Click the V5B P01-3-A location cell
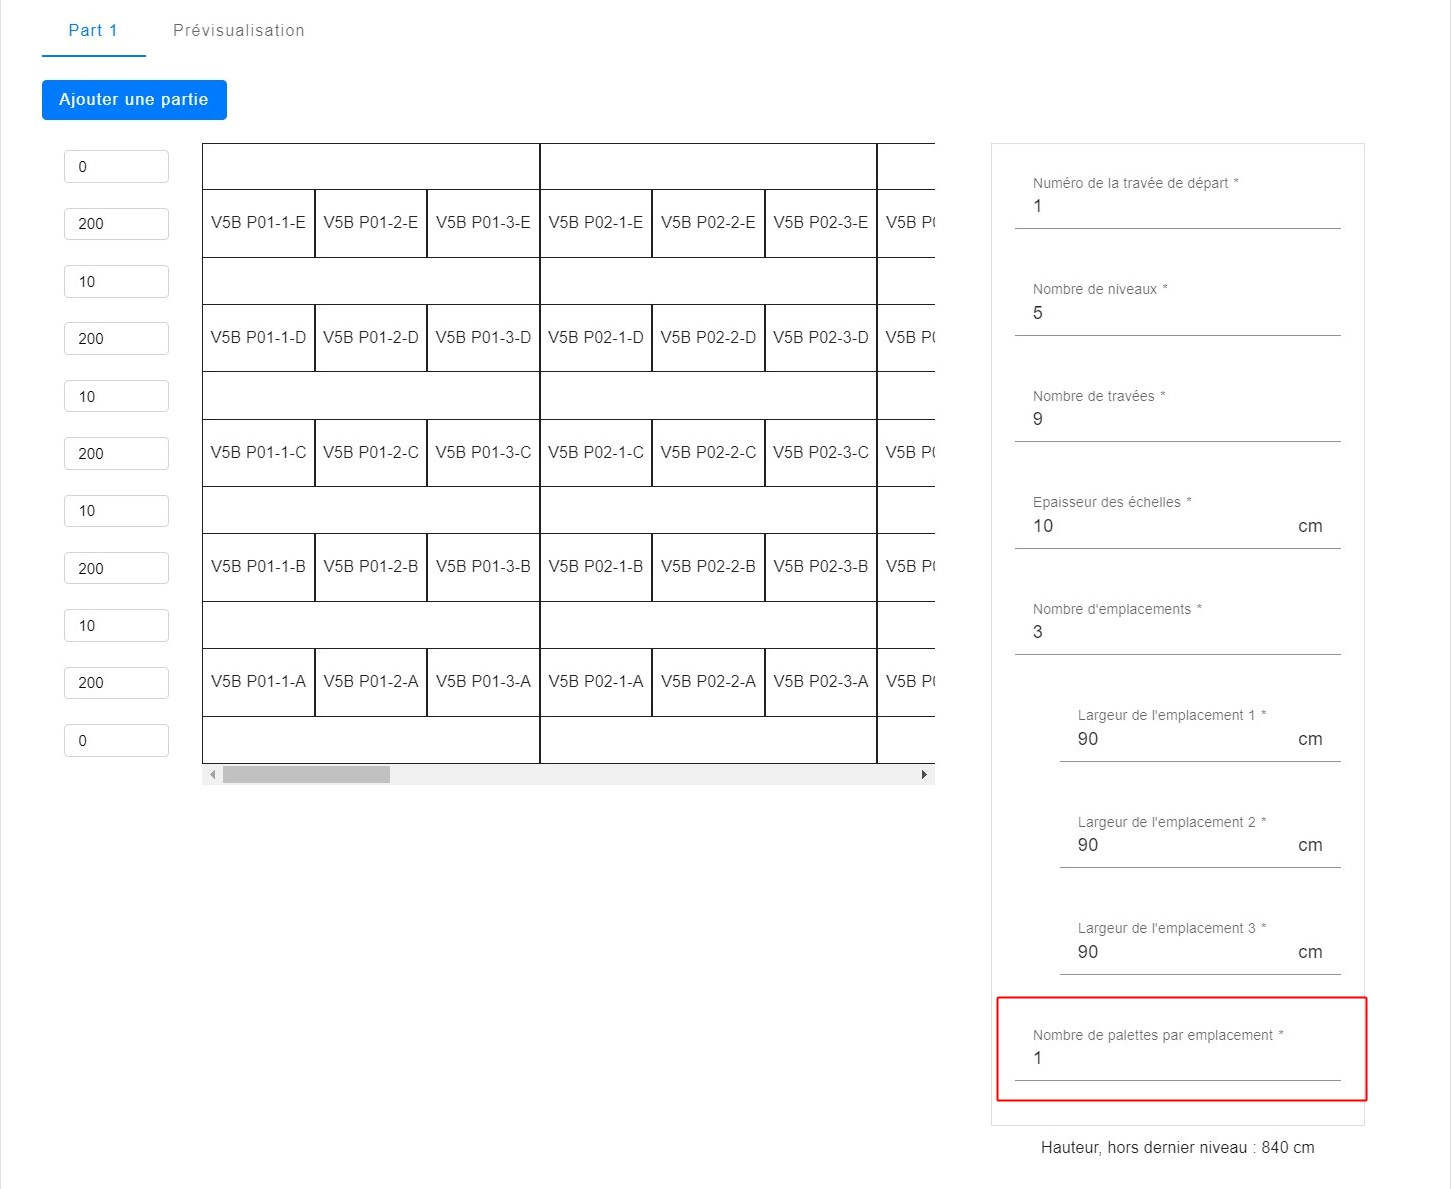Viewport: 1452px width, 1189px height. coord(483,682)
